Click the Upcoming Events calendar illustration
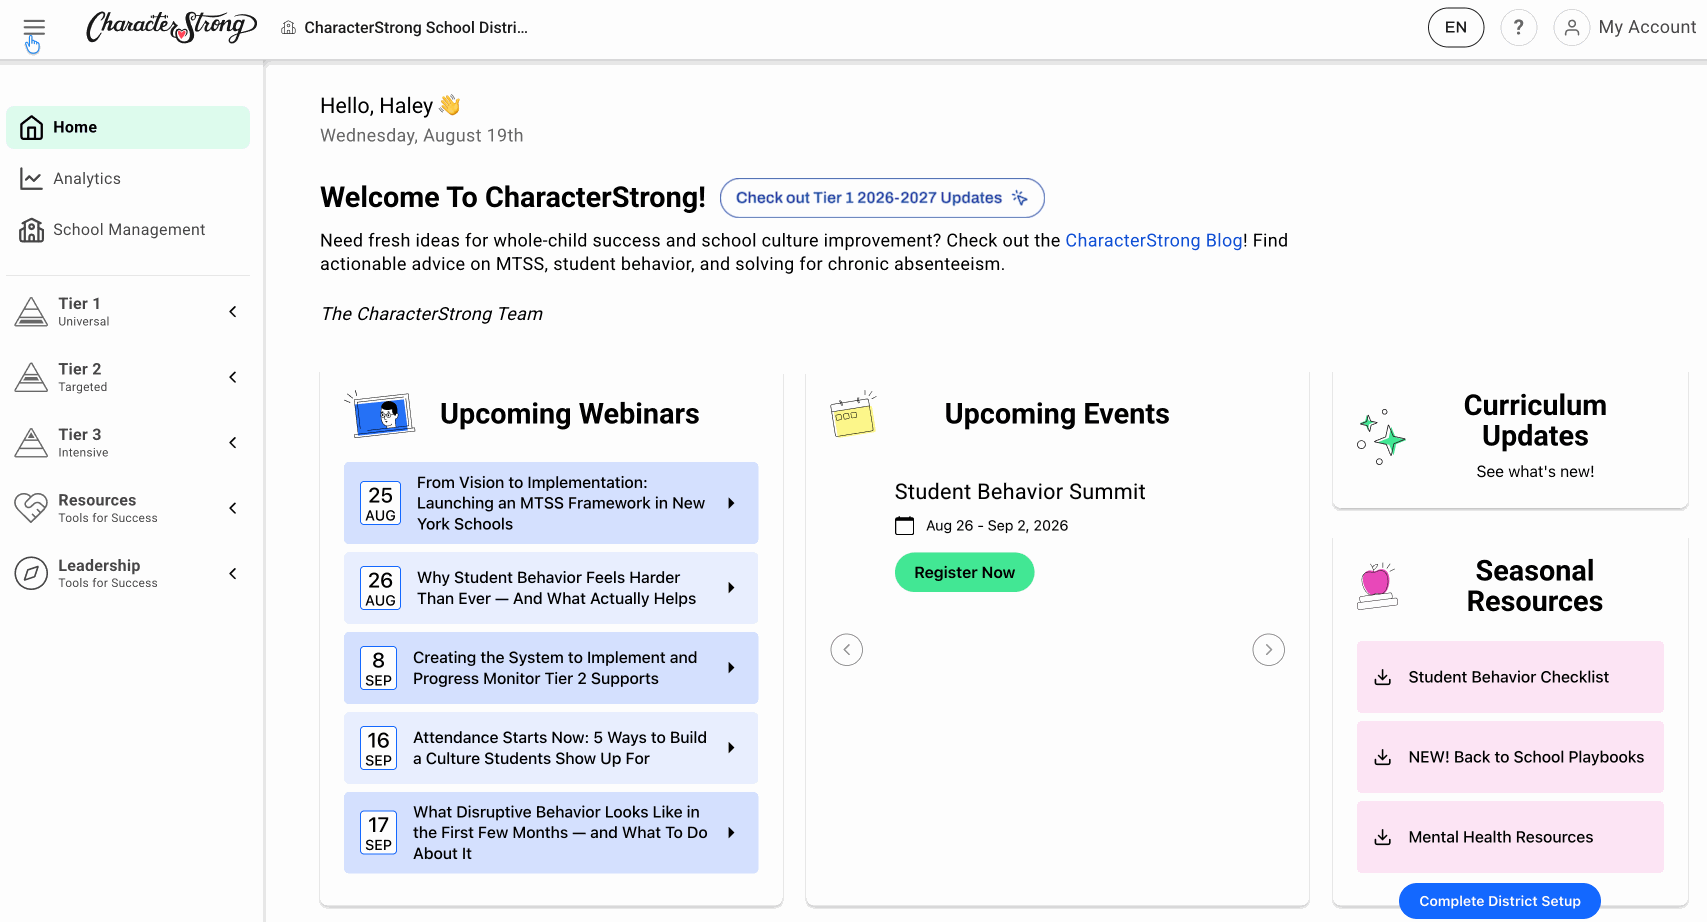Image resolution: width=1707 pixels, height=922 pixels. tap(853, 413)
